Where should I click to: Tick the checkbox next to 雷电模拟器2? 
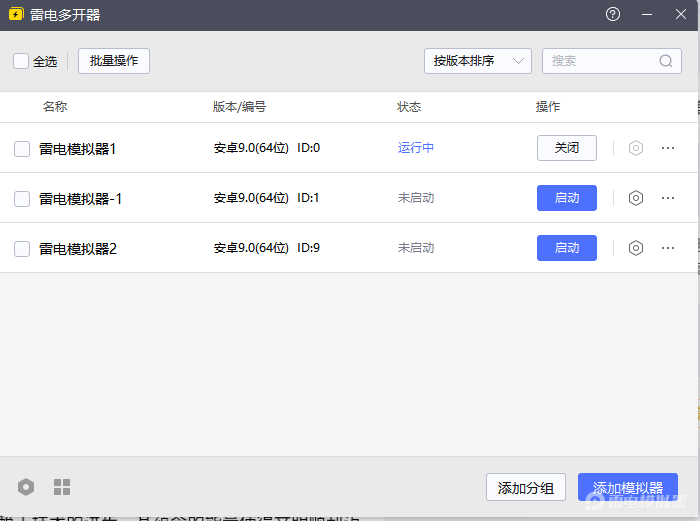pos(22,249)
